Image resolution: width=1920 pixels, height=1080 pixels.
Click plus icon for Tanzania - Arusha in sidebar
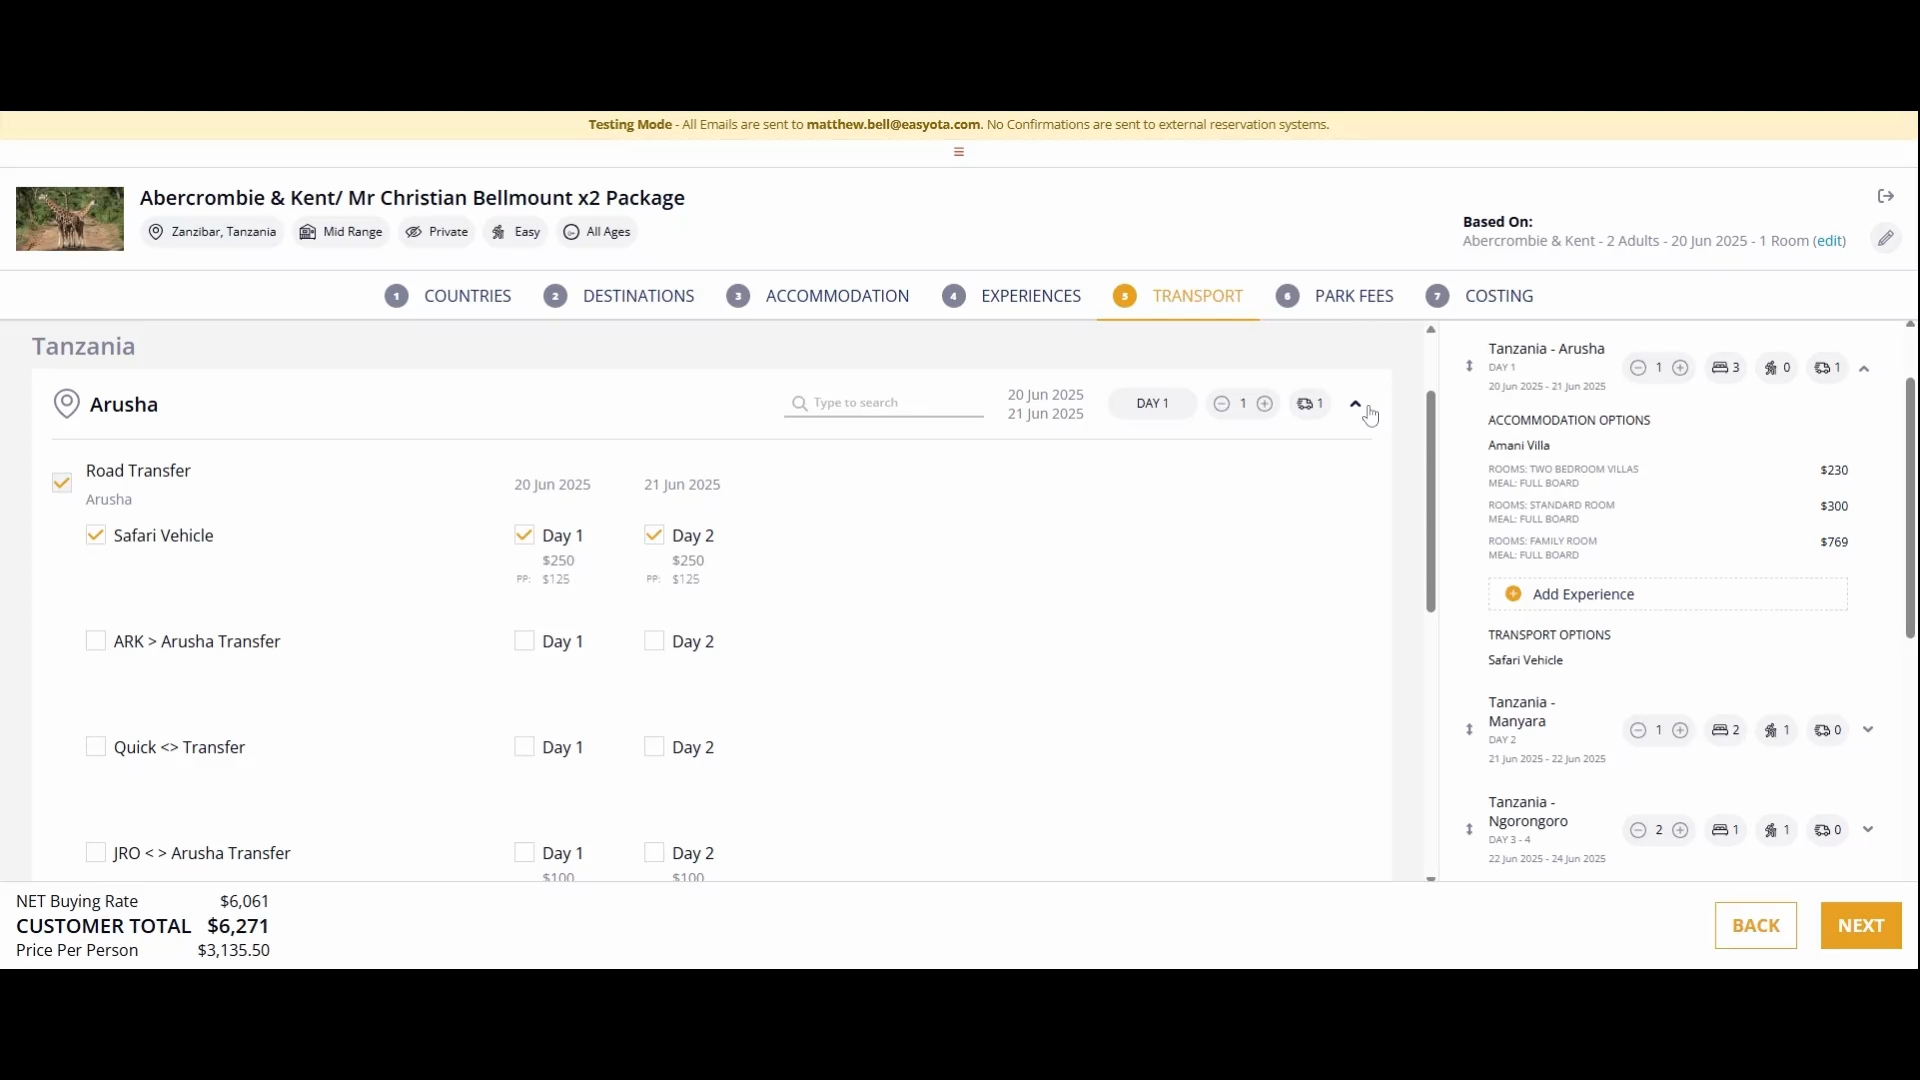[x=1681, y=368]
